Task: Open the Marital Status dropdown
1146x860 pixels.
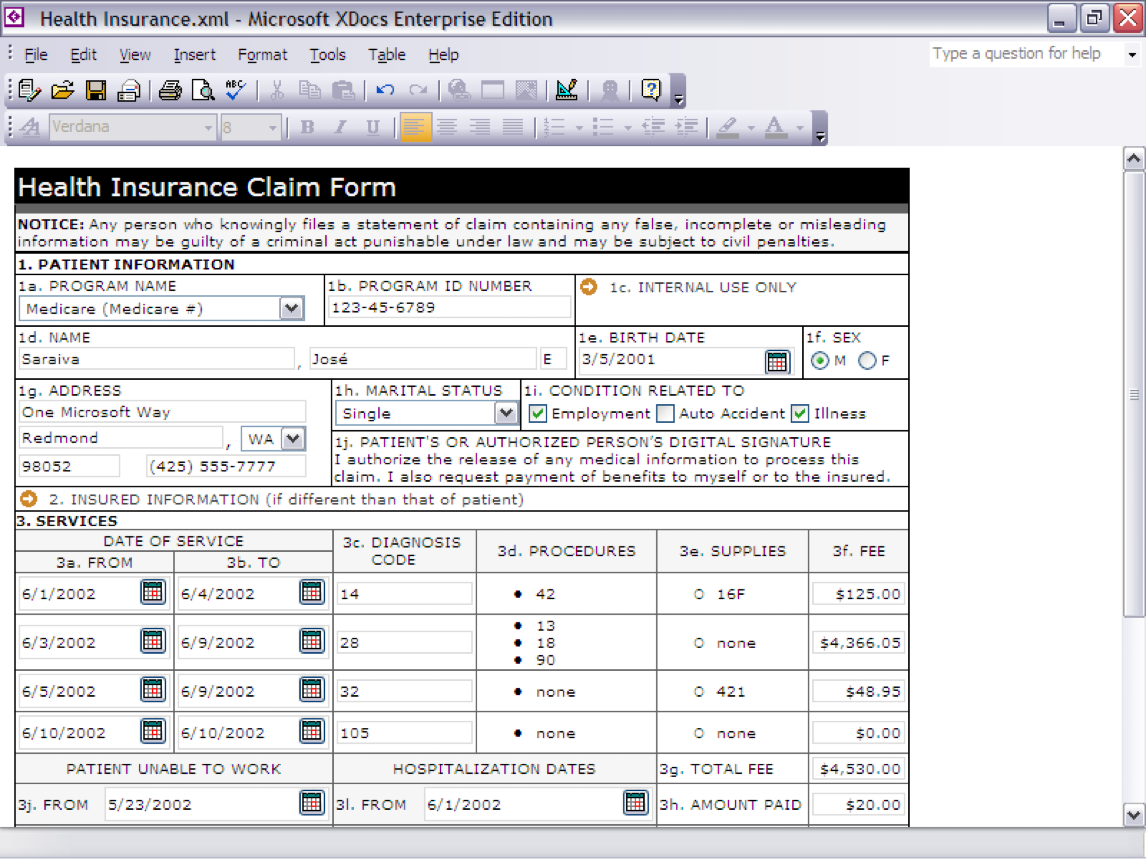Action: (507, 413)
